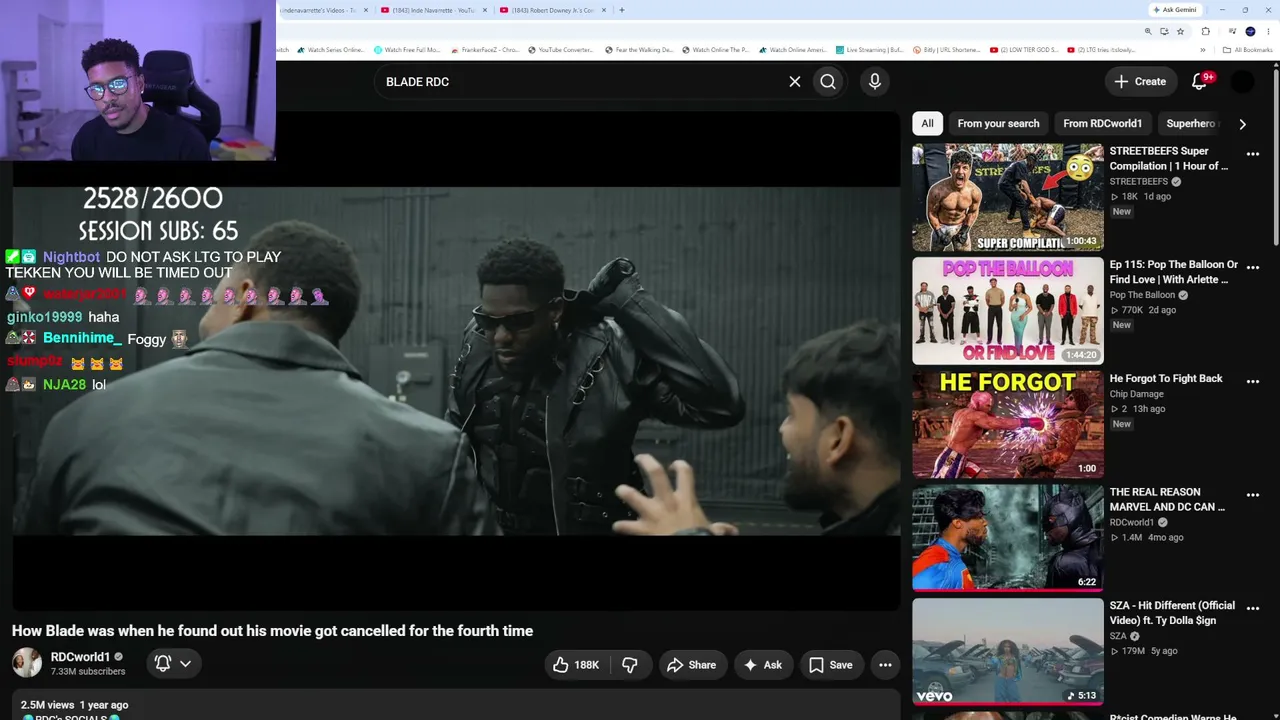The image size is (1280, 720).
Task: Open All Bookmarks folder
Action: pyautogui.click(x=1248, y=50)
